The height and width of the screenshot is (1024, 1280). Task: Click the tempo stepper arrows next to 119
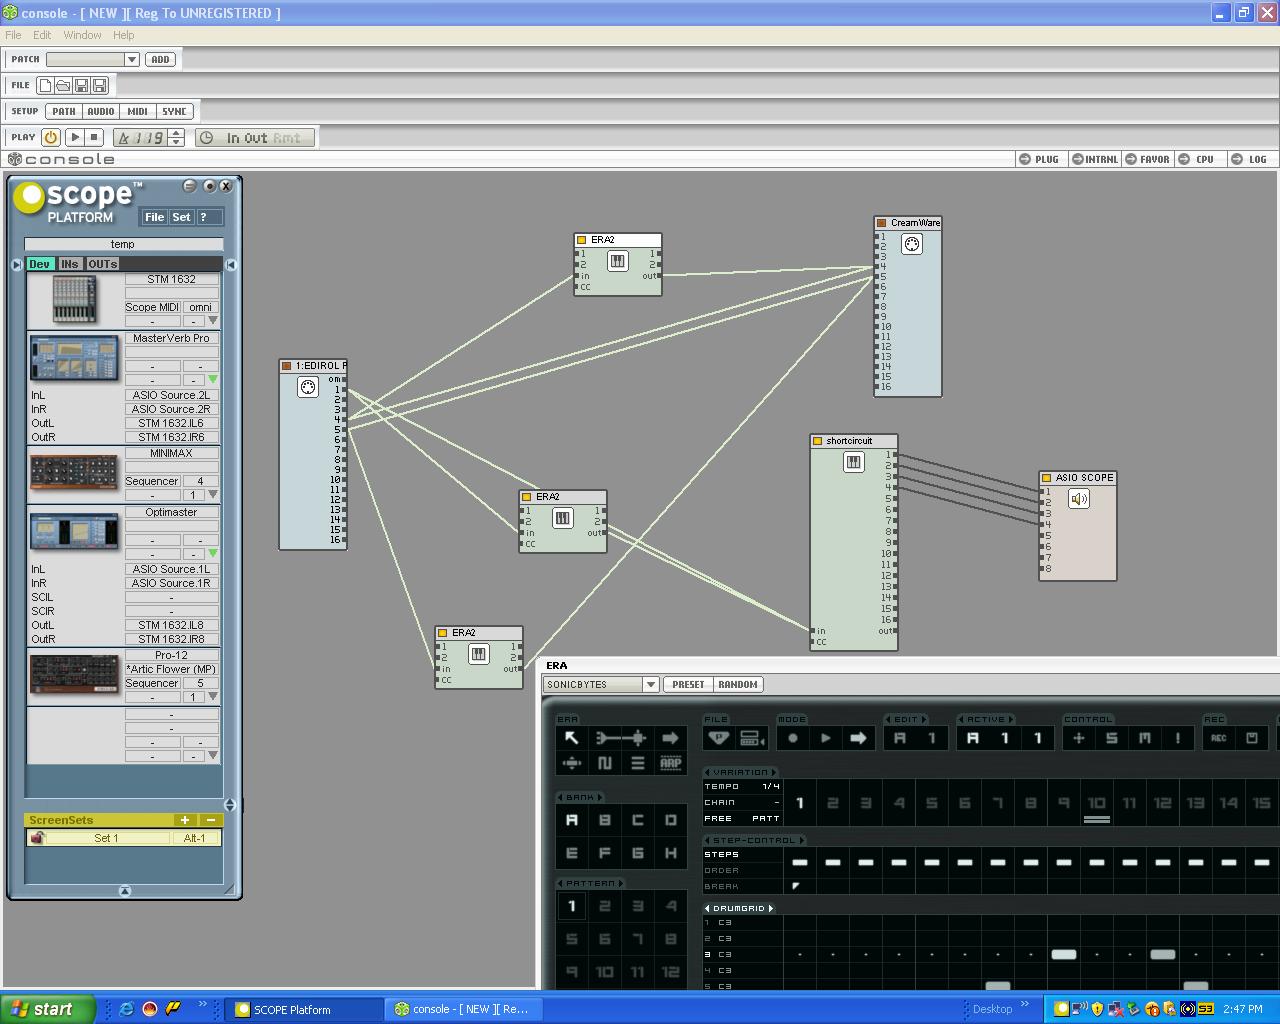point(176,137)
